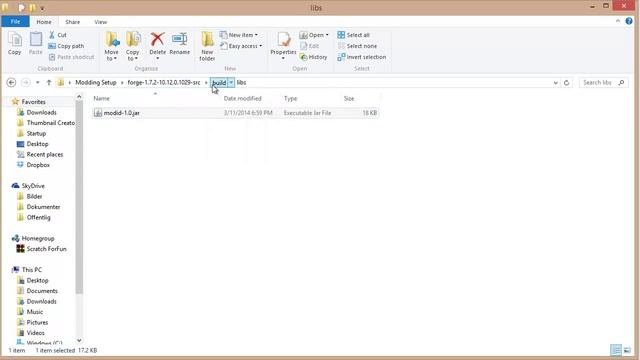The height and width of the screenshot is (360, 640).
Task: Go back with the Back arrow
Action: [11, 82]
